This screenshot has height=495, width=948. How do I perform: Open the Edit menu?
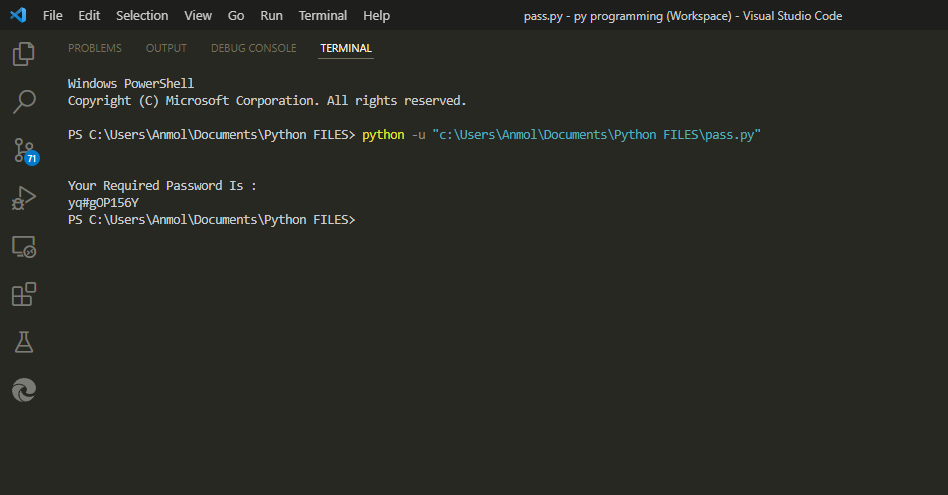(x=89, y=16)
